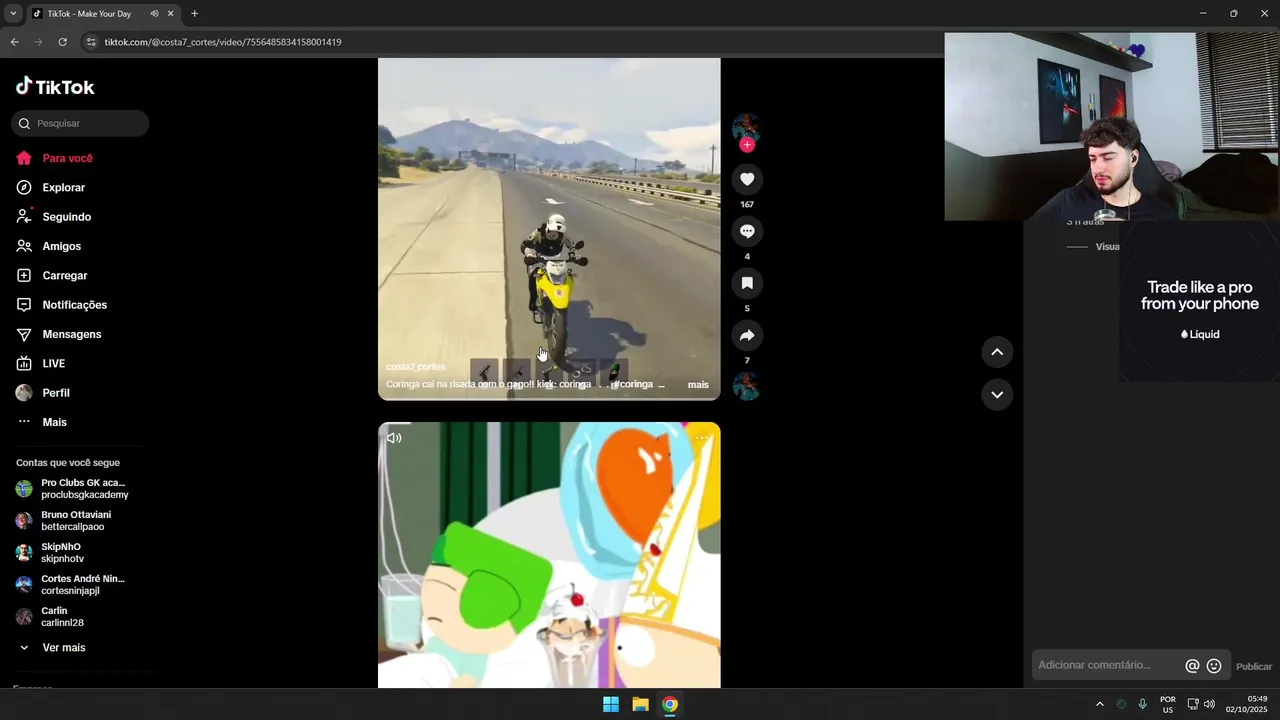
Task: Toggle sound on the lower video
Action: click(394, 438)
